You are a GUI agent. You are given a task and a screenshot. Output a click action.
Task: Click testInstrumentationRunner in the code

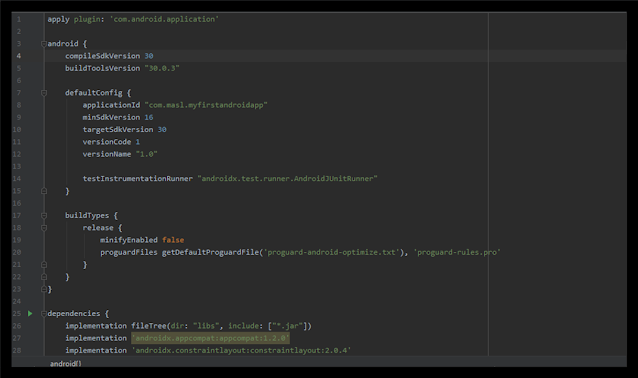coord(138,179)
